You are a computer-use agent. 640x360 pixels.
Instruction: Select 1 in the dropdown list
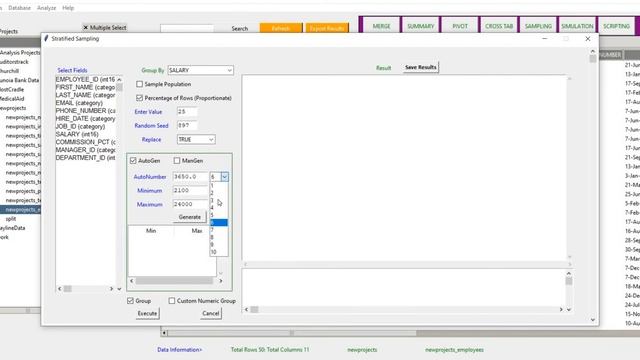[x=219, y=186]
